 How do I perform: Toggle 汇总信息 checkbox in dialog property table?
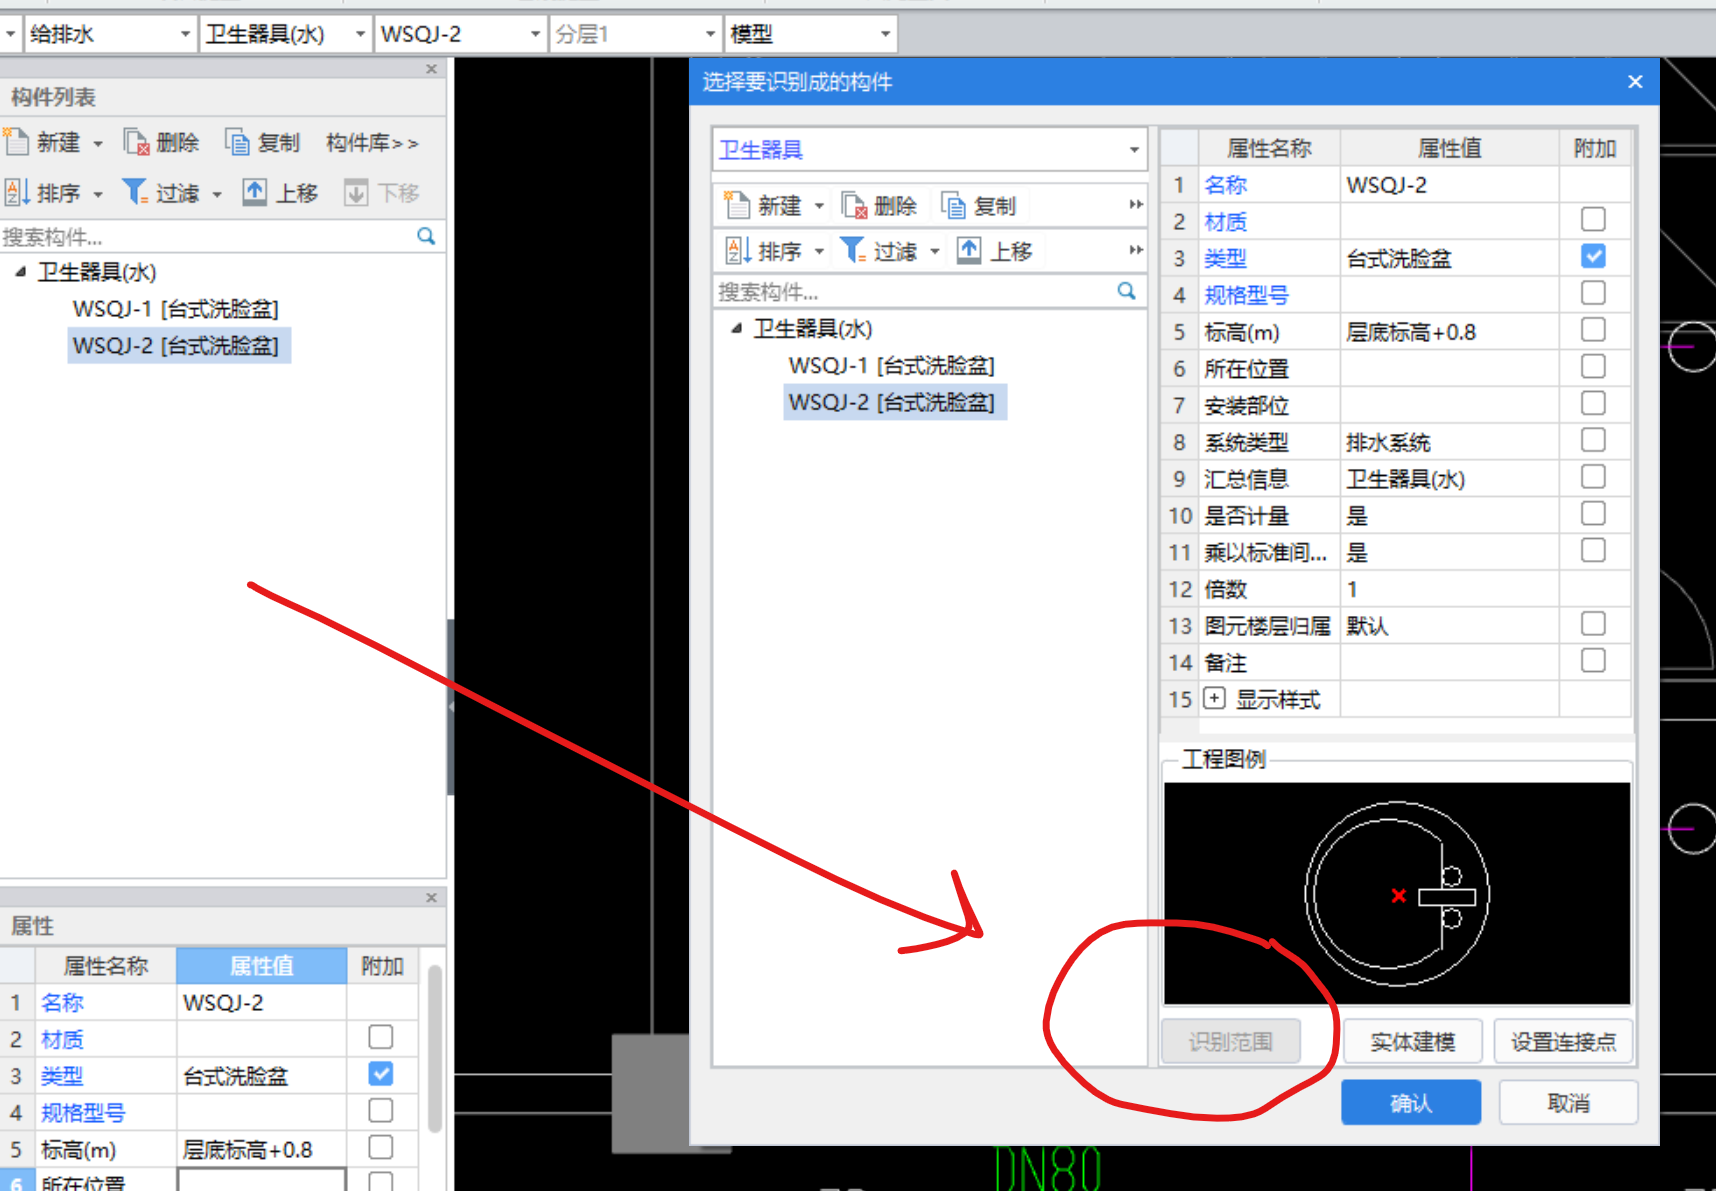[x=1593, y=477]
